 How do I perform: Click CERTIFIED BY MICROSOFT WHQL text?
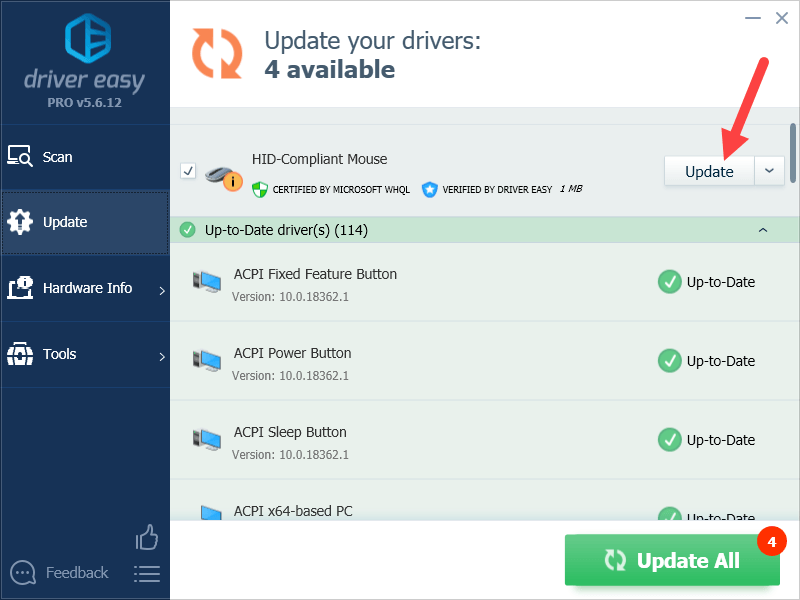[341, 190]
